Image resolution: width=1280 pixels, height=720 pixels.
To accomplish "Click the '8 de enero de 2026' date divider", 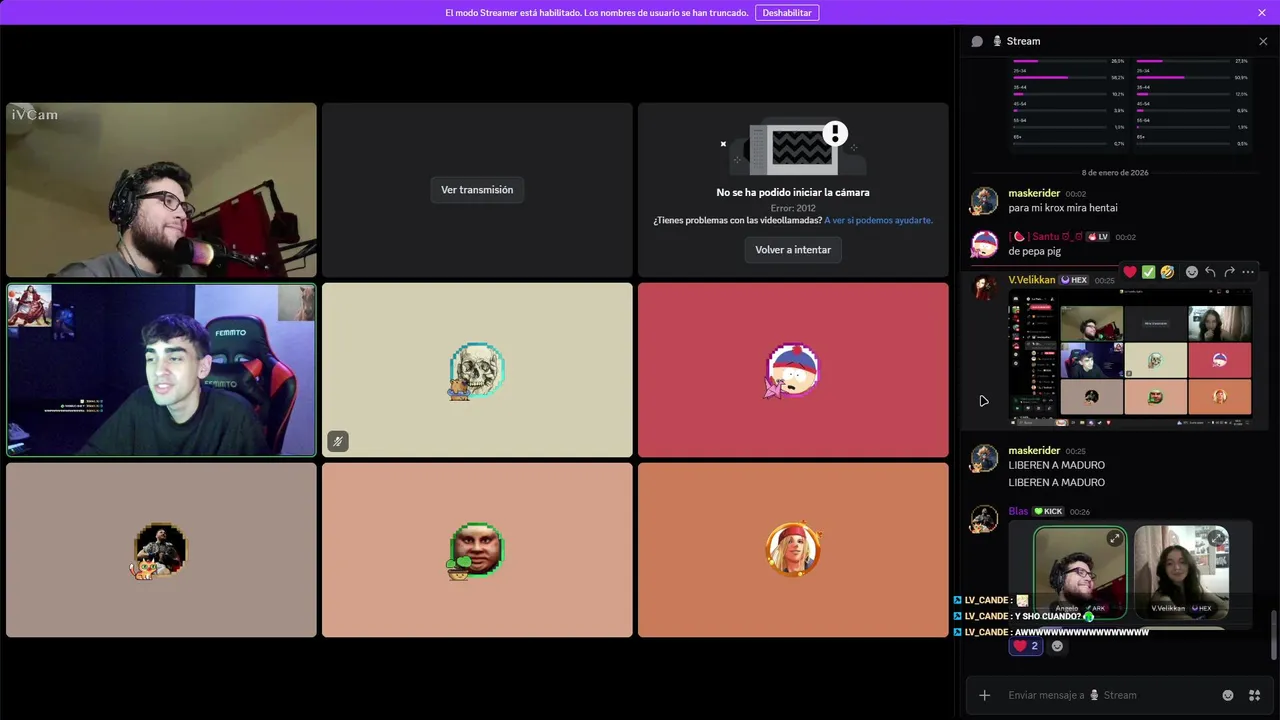I will point(1115,173).
